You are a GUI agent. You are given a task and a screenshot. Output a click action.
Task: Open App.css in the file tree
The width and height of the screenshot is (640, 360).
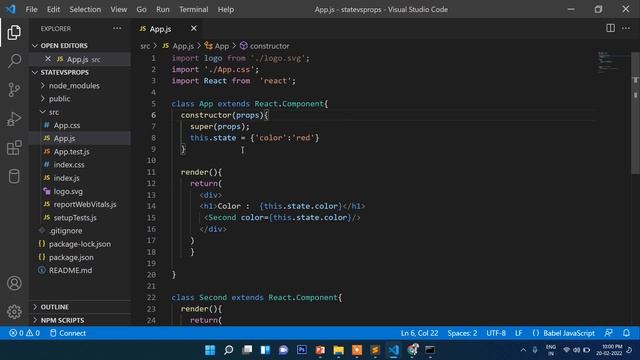67,125
